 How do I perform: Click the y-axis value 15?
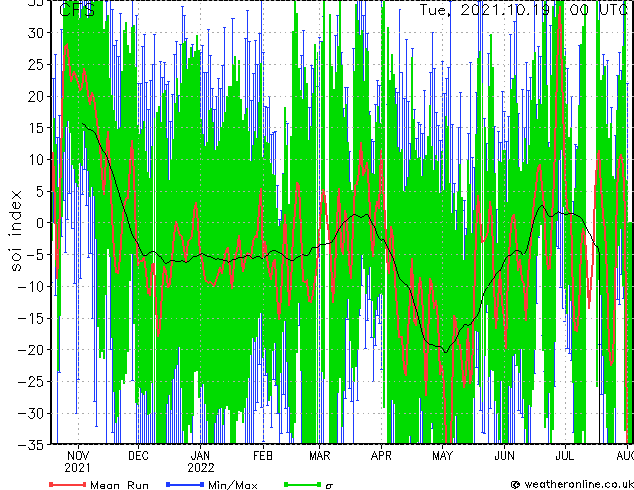click(36, 128)
